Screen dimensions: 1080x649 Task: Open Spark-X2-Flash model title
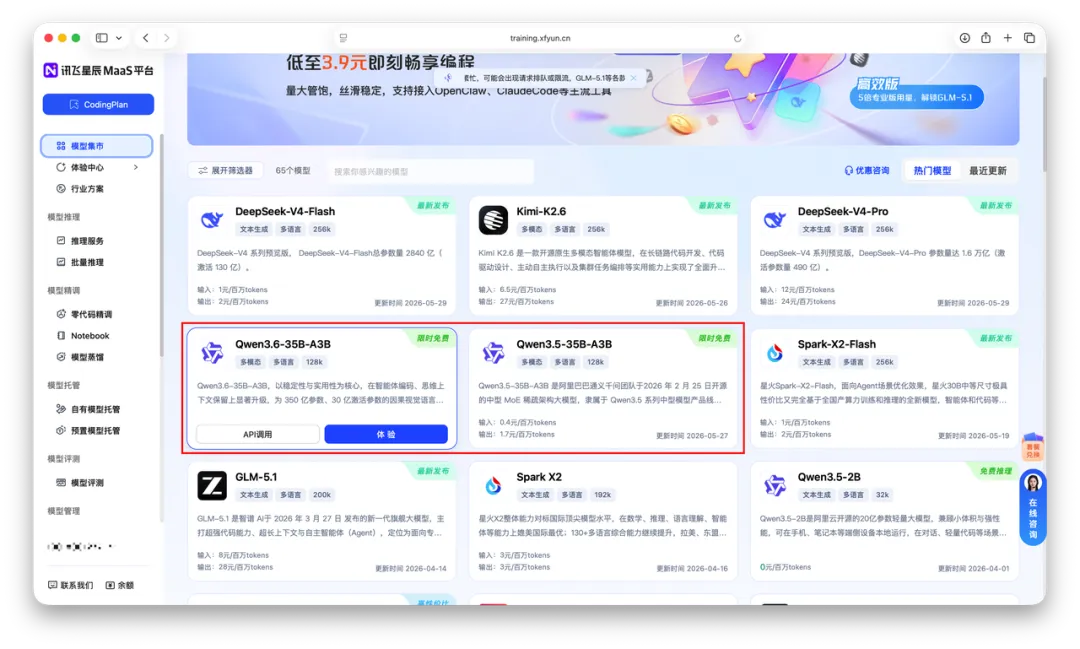(x=837, y=344)
